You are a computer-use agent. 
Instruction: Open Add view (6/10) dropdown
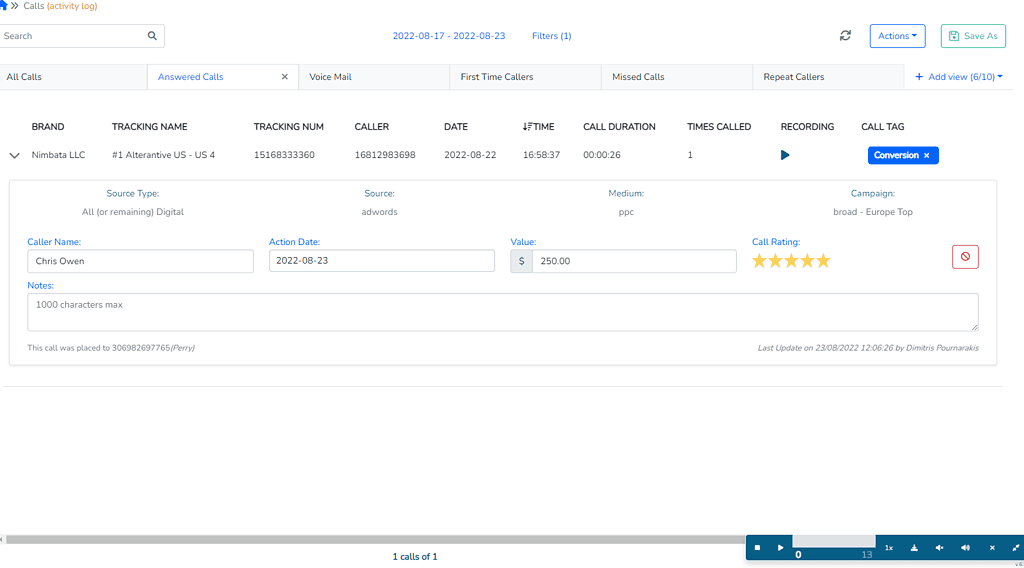[x=959, y=76]
